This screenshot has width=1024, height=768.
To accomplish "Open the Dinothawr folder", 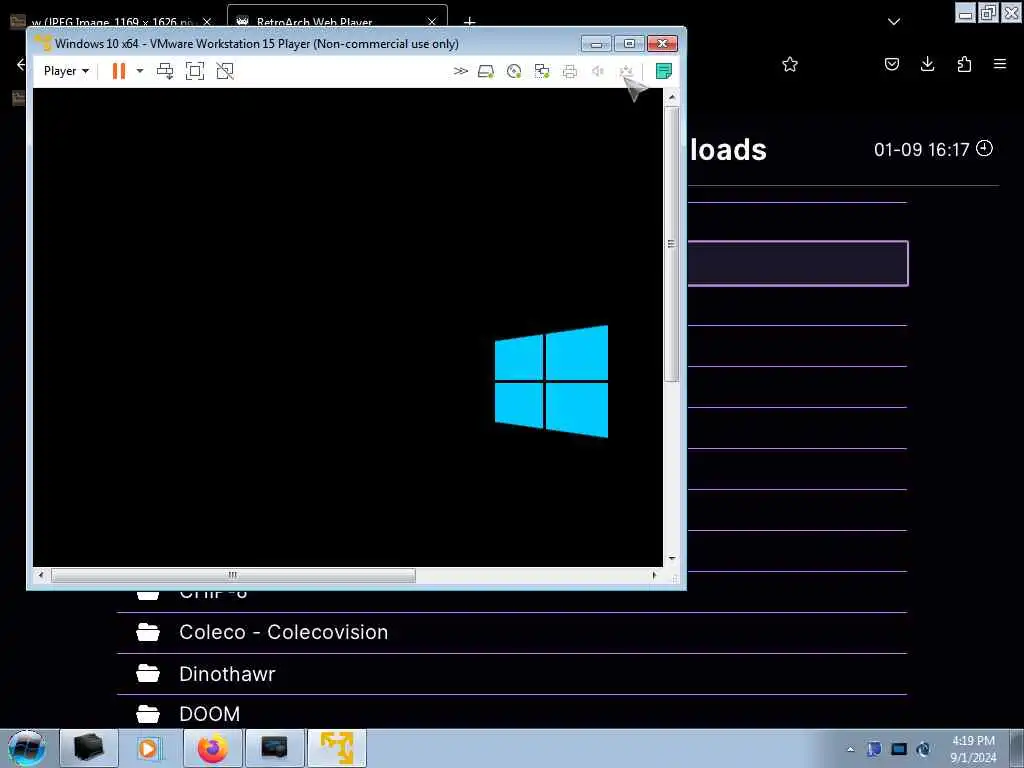I will [511, 673].
